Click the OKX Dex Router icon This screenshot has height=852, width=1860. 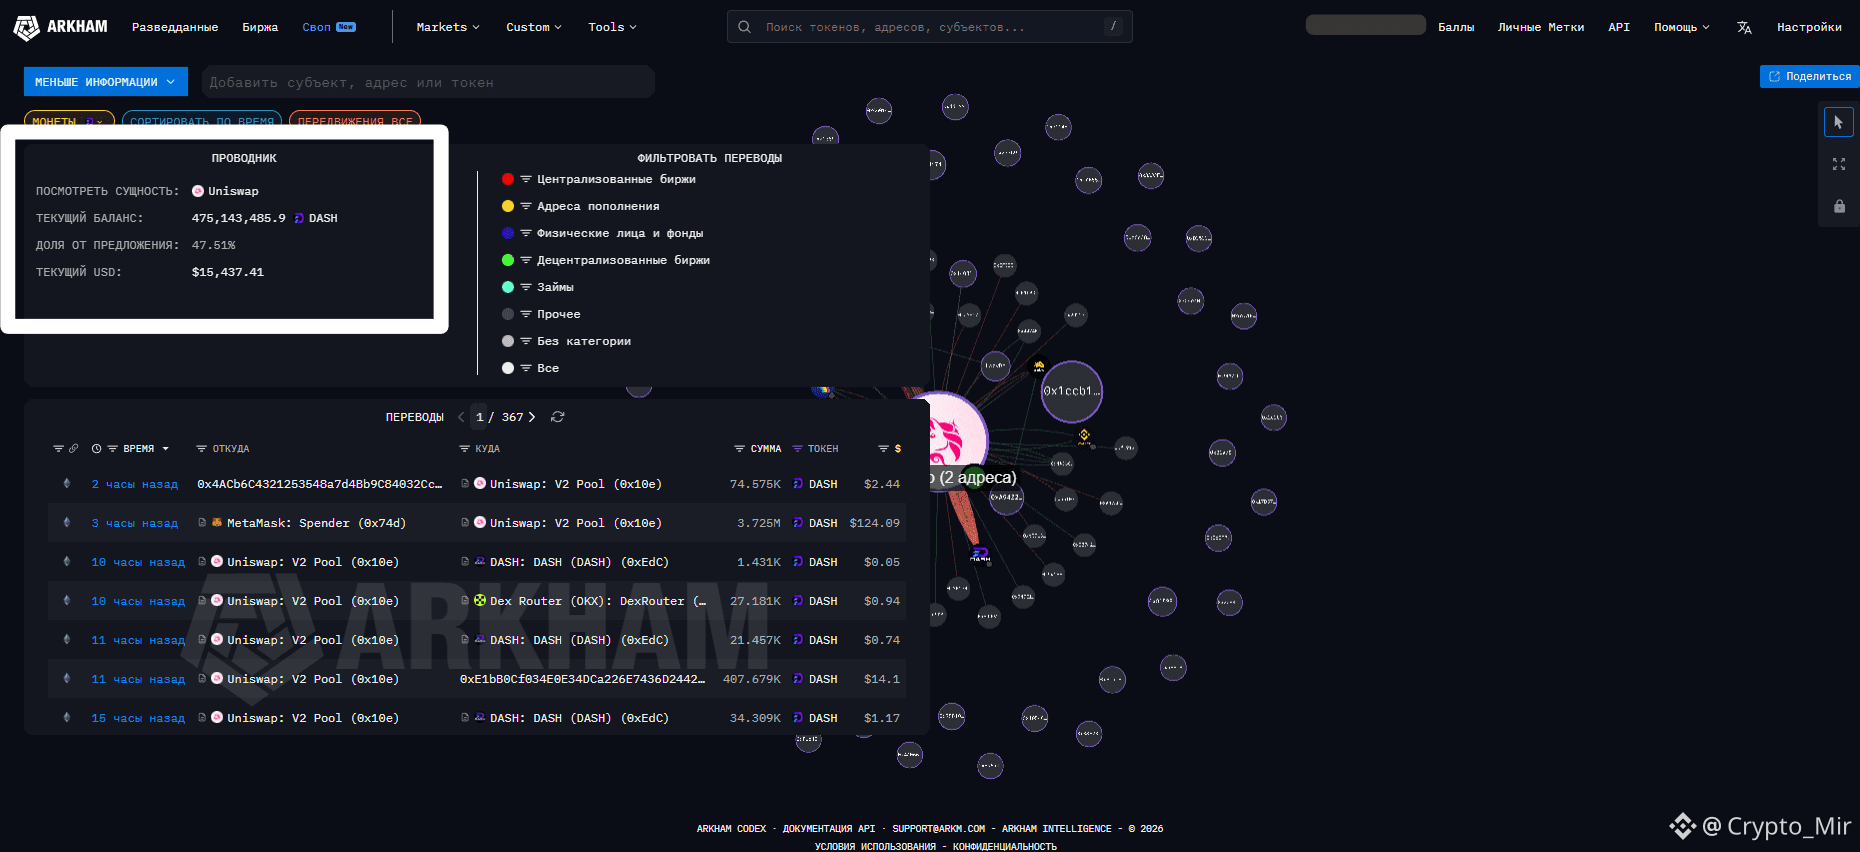pos(480,601)
